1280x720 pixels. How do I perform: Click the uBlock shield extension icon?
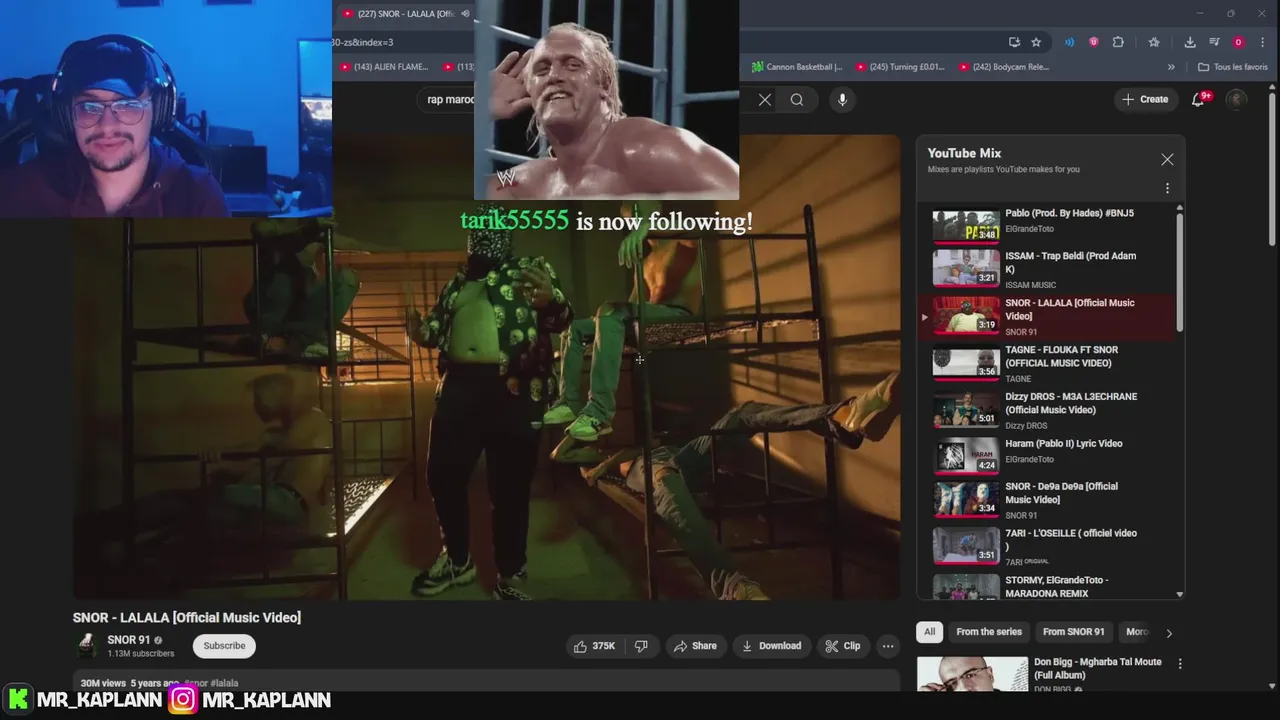pos(1094,42)
